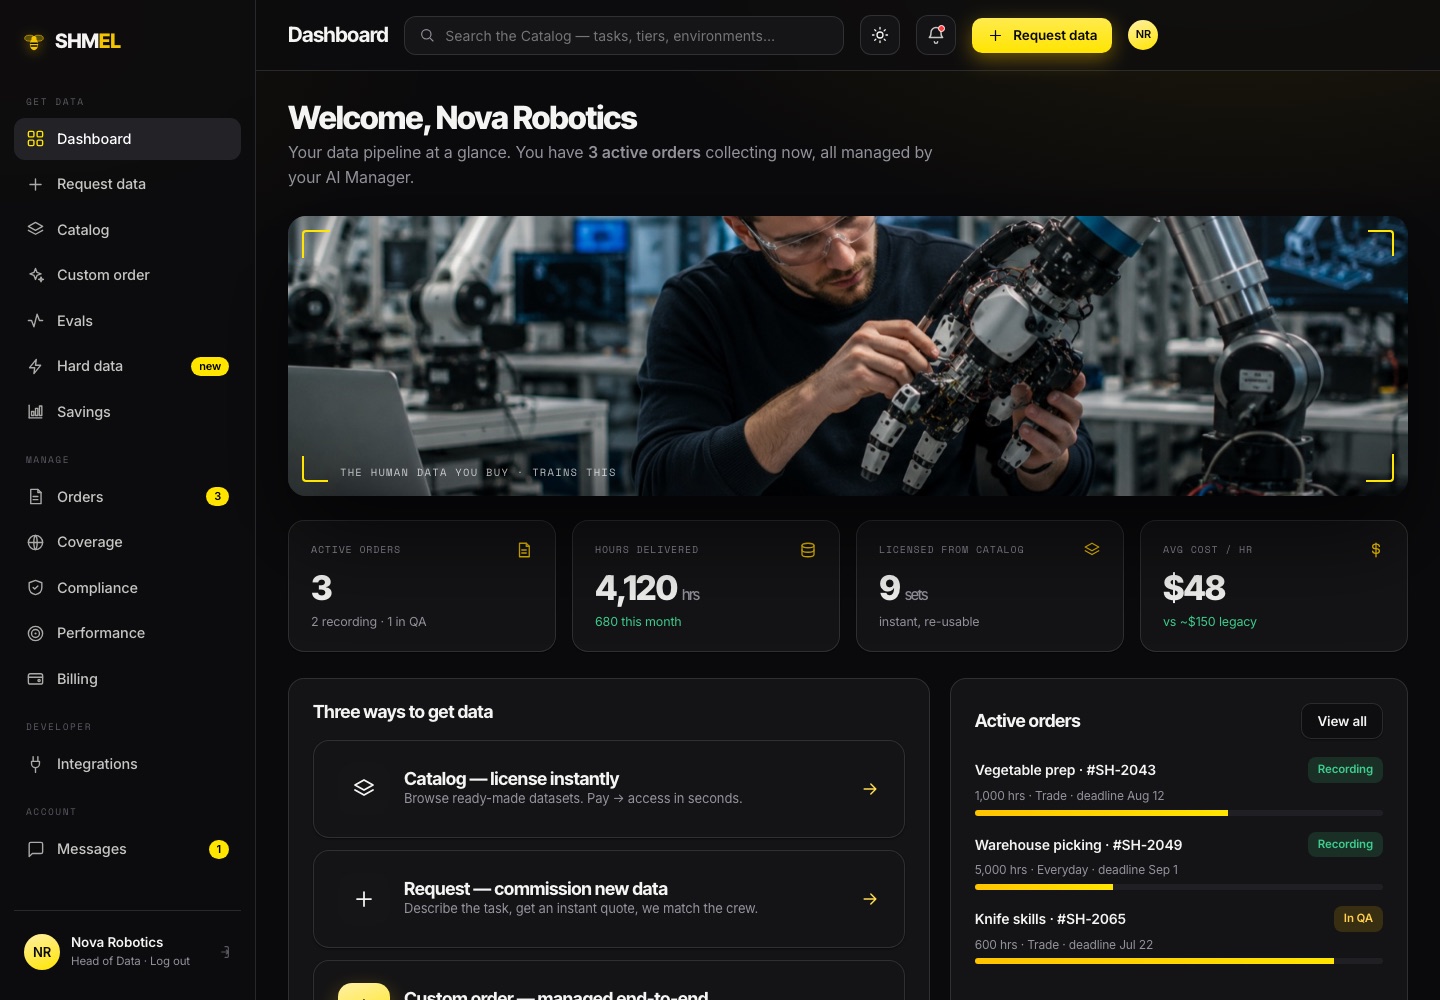
Task: Open arrow on Request — commission new data
Action: 870,899
